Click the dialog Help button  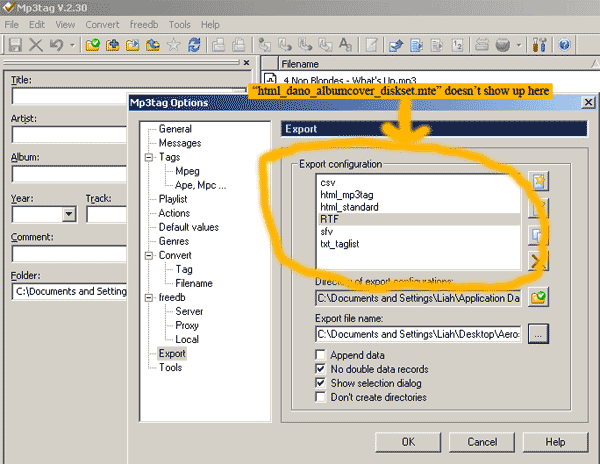click(555, 442)
